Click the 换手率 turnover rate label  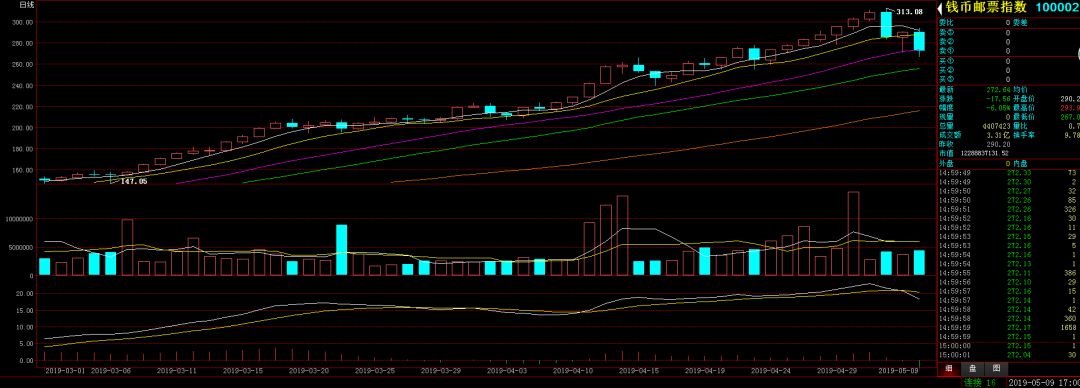[x=1025, y=135]
